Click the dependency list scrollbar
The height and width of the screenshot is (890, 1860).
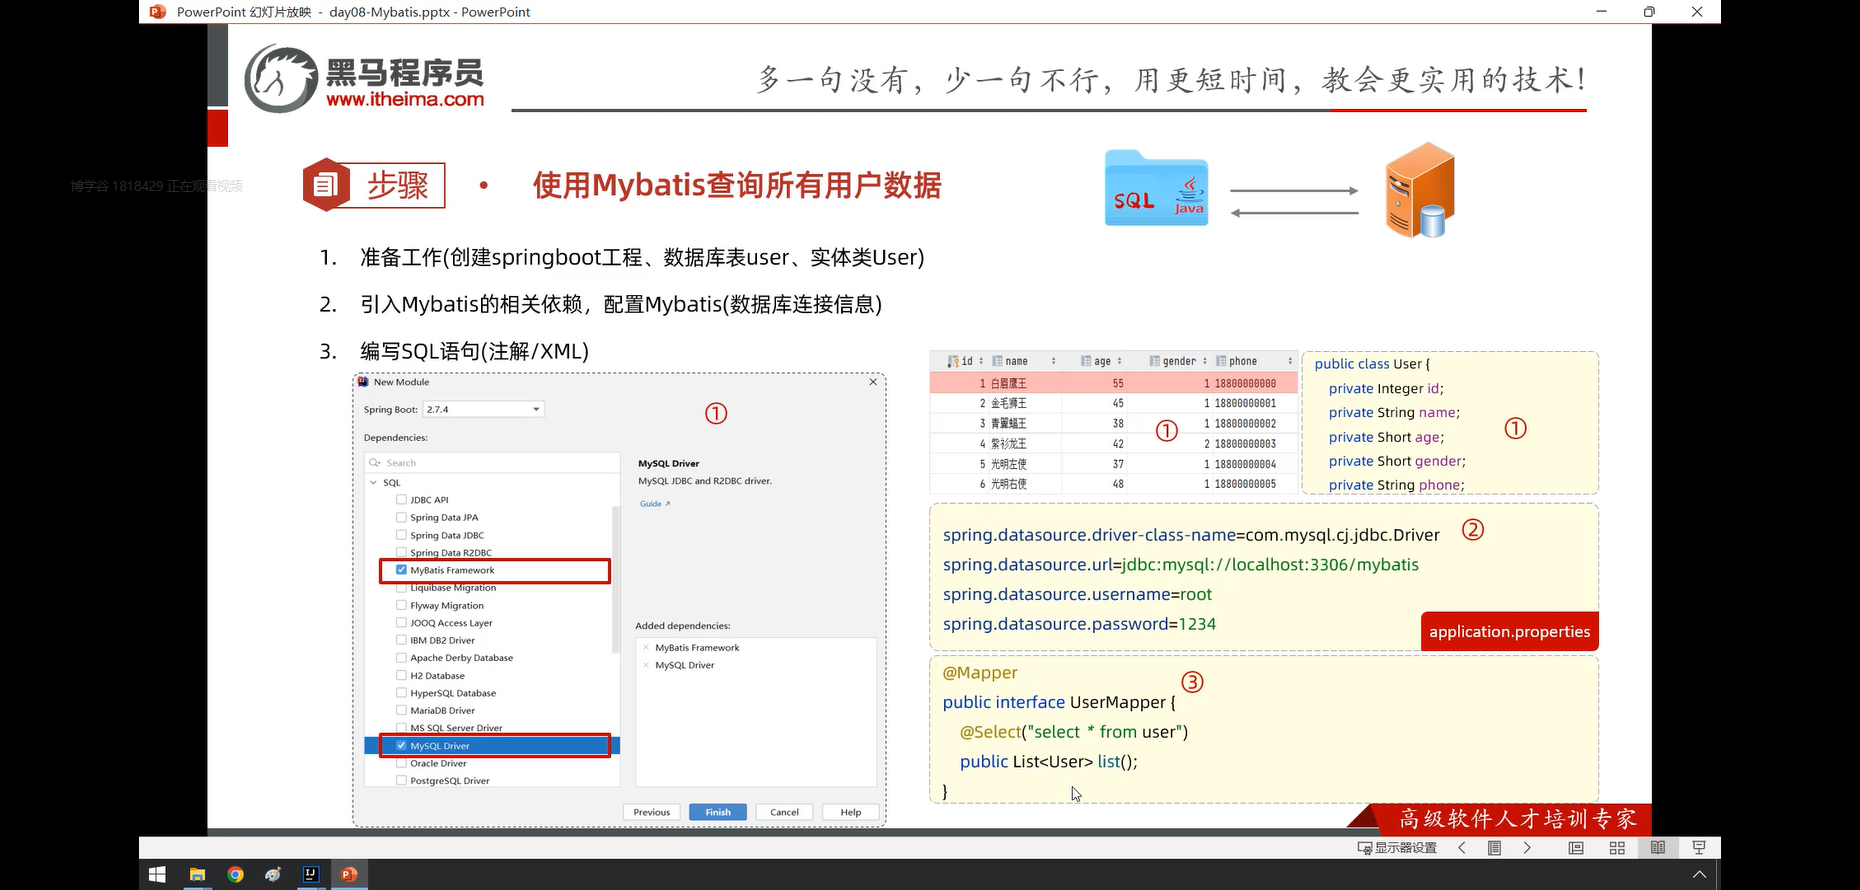615,580
